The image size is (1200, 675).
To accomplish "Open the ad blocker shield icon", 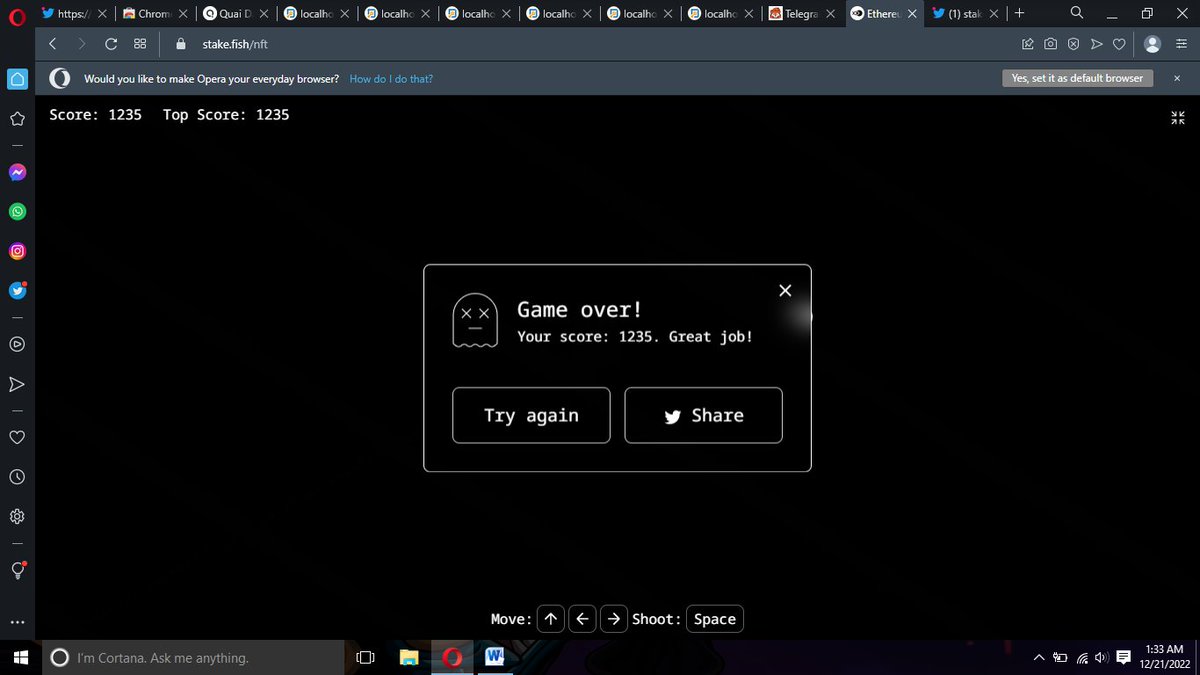I will click(x=1073, y=44).
